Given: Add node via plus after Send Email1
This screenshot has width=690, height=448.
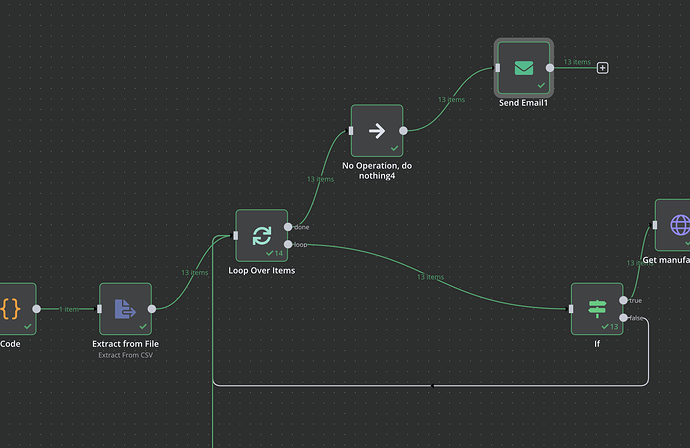Looking at the screenshot, I should click(602, 68).
